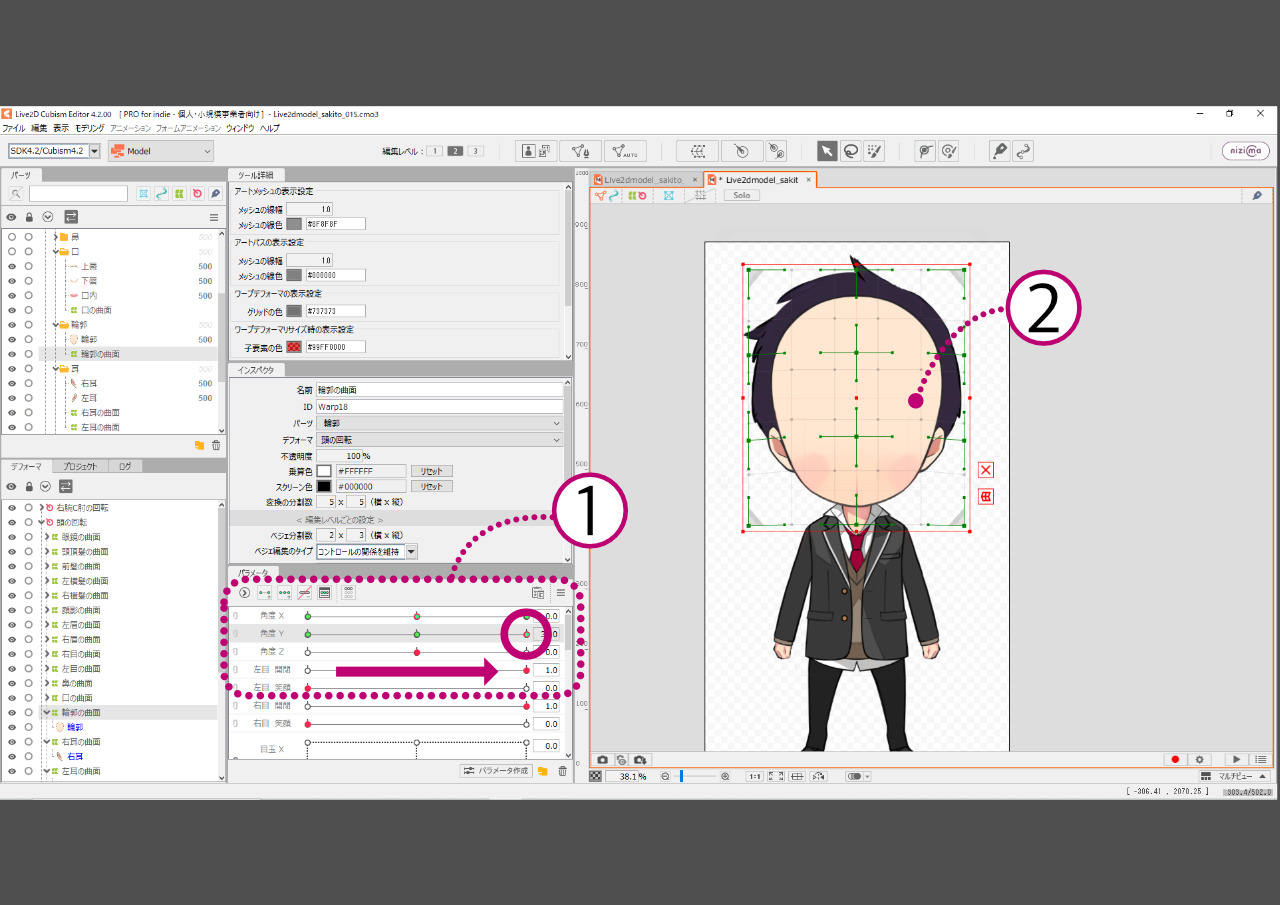Delete parameter using trash icon

(562, 771)
